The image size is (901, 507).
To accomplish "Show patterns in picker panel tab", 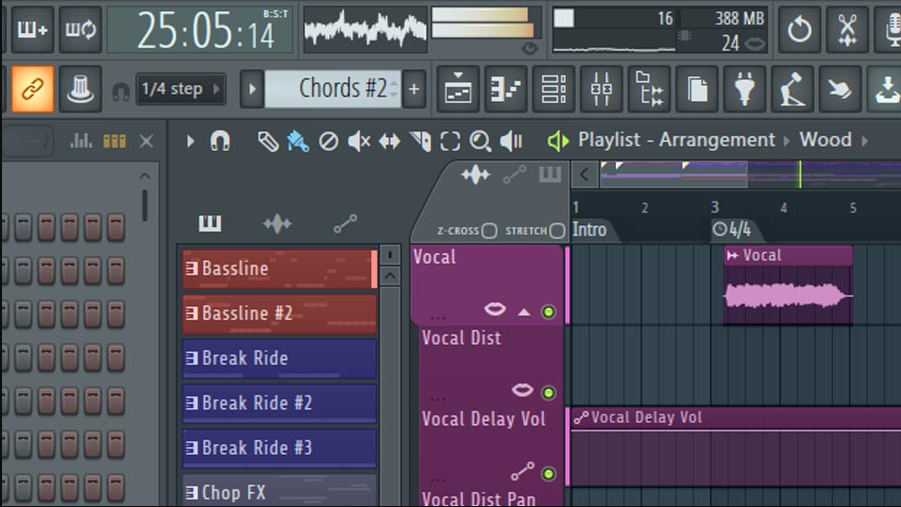I will pos(210,223).
